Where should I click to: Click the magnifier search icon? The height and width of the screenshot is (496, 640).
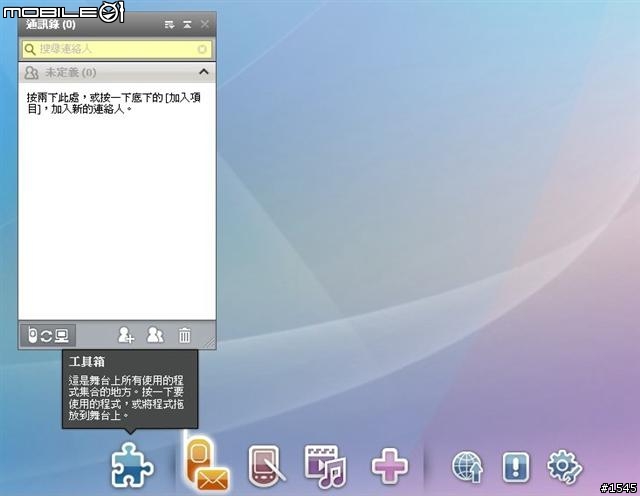(30, 49)
